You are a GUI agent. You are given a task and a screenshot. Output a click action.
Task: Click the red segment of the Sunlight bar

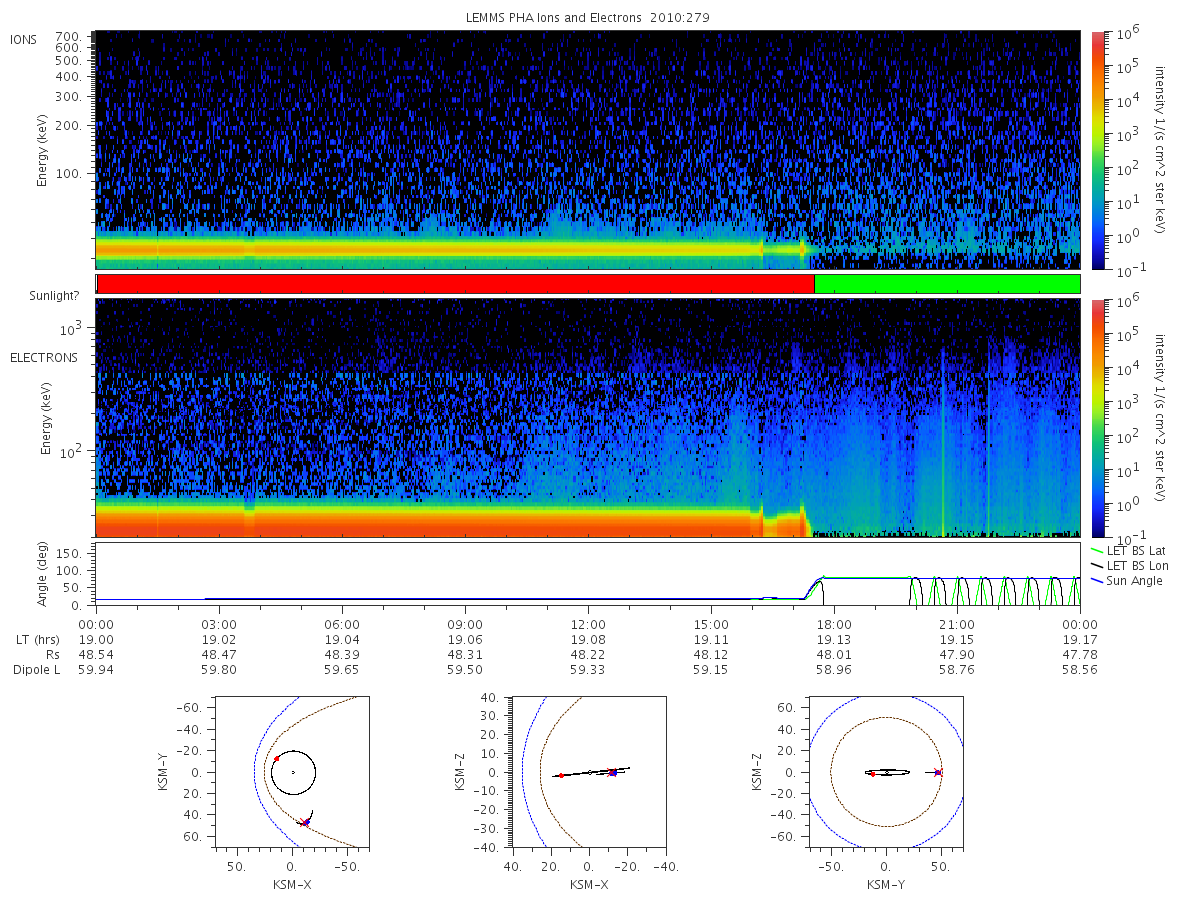coord(455,284)
